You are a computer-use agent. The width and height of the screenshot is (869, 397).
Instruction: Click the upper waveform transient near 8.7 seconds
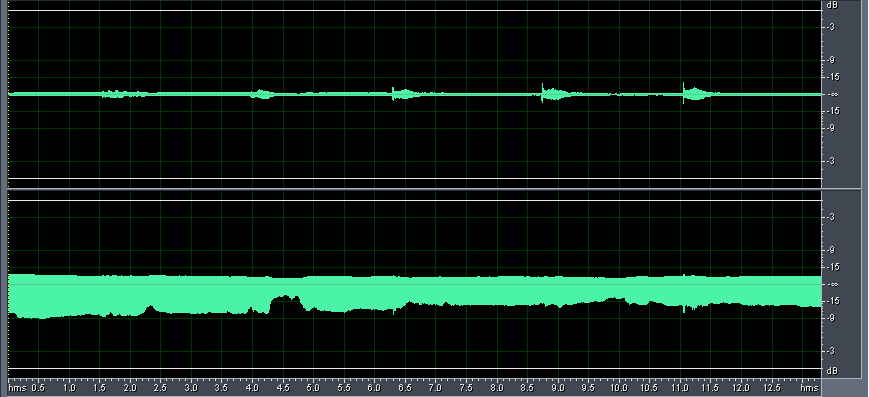(x=543, y=93)
